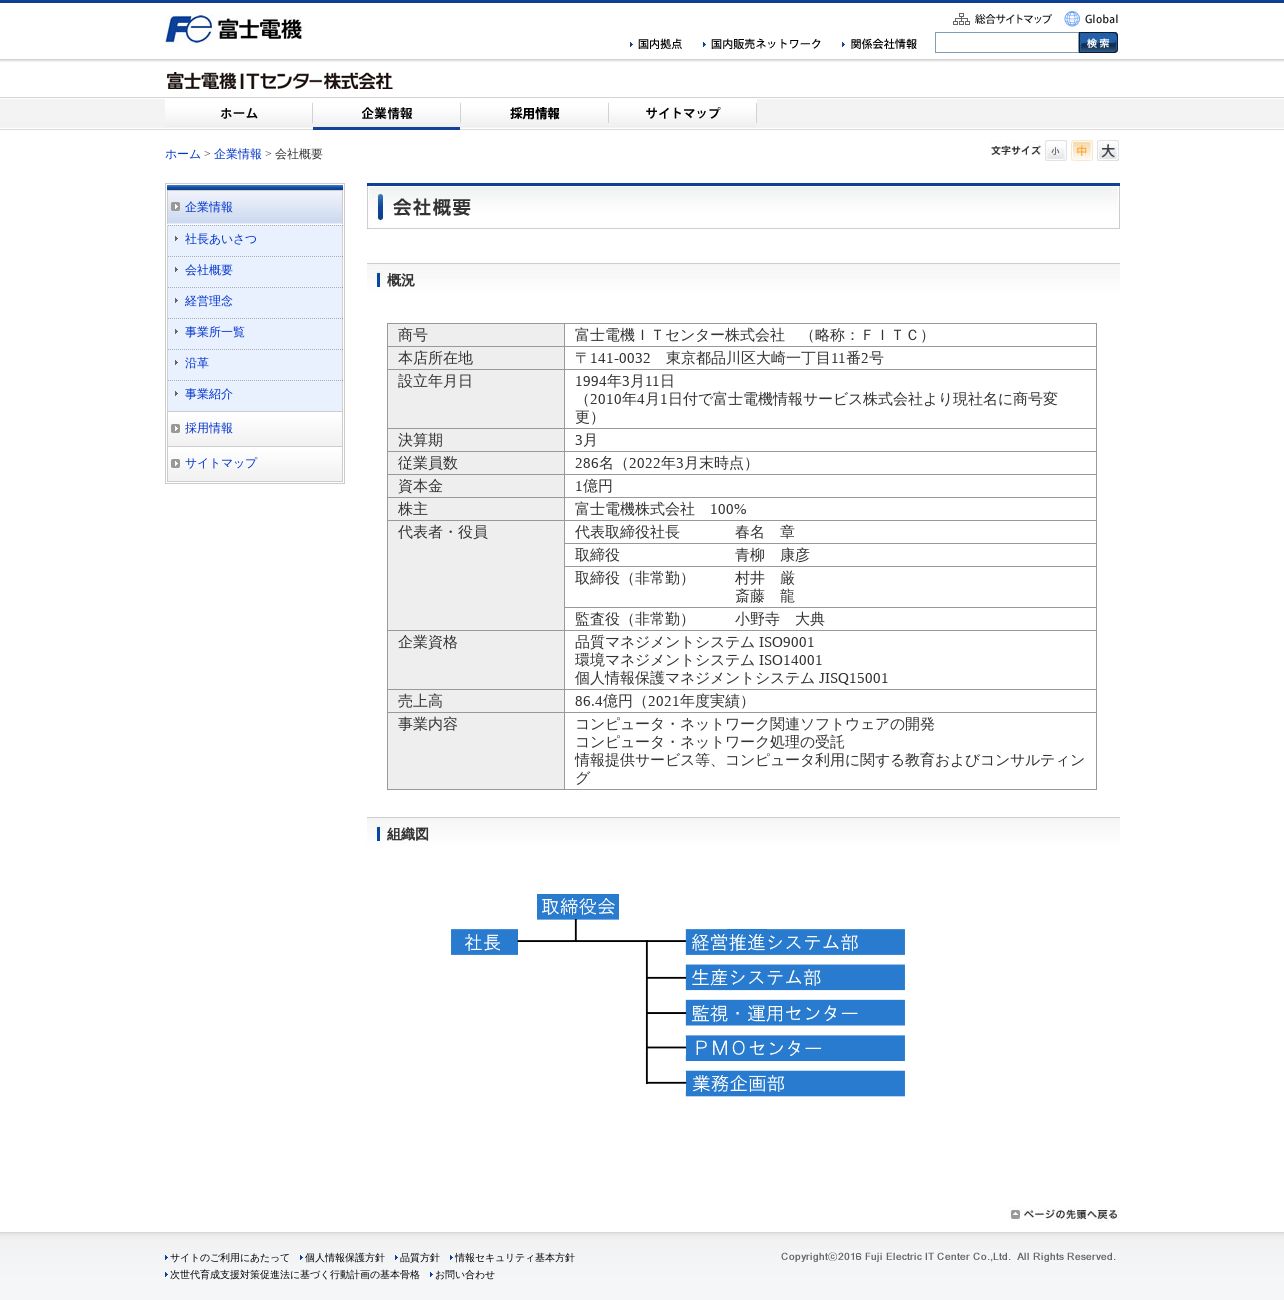Screen dimensions: 1284x1300
Task: Open 採用情報 in the sidebar
Action: point(209,428)
